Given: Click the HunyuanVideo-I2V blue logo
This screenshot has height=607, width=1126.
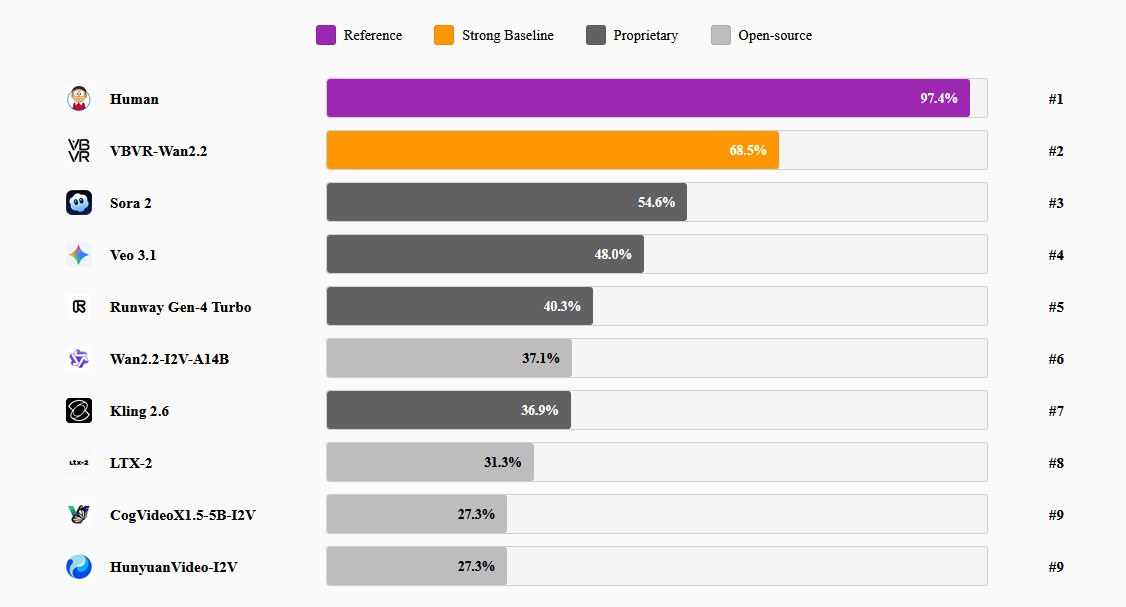Looking at the screenshot, I should [x=79, y=567].
